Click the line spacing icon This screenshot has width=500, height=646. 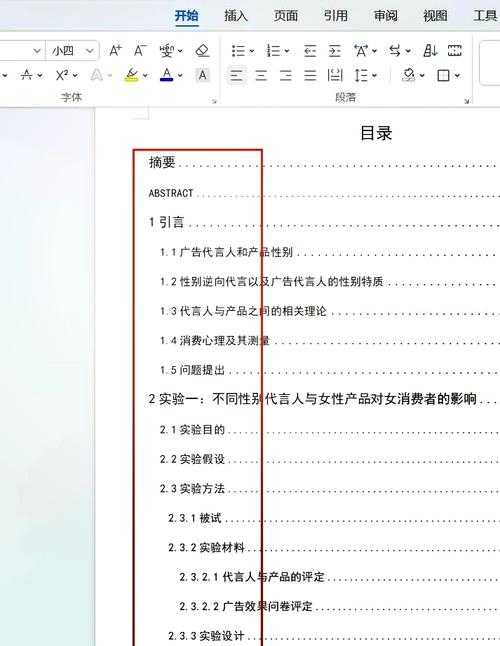coord(361,75)
